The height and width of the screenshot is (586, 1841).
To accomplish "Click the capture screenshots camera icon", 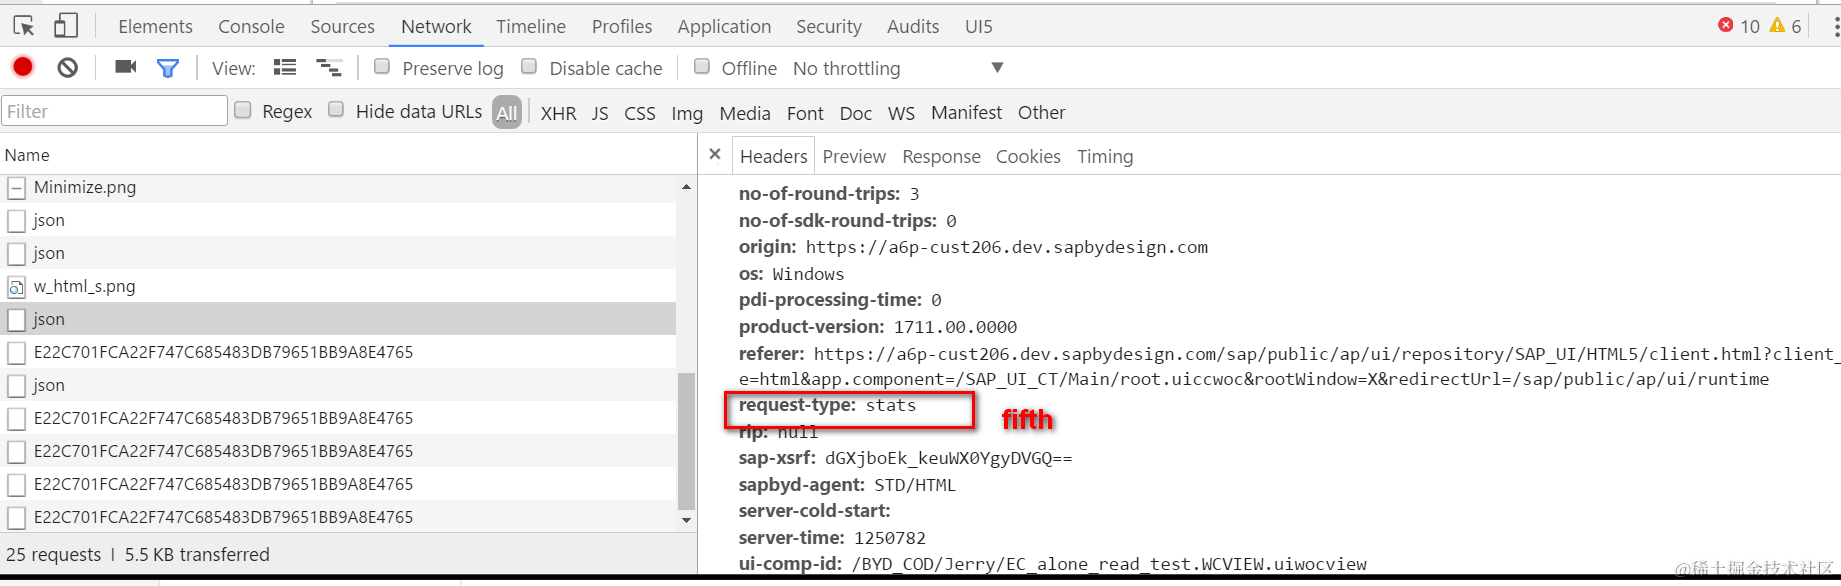I will click(x=125, y=67).
